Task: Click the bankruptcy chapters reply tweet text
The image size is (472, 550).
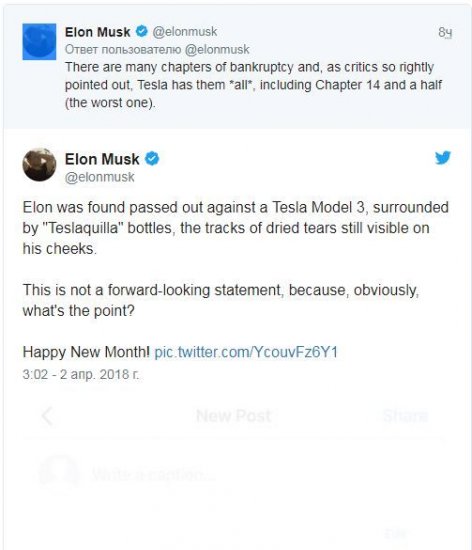Action: 254,85
